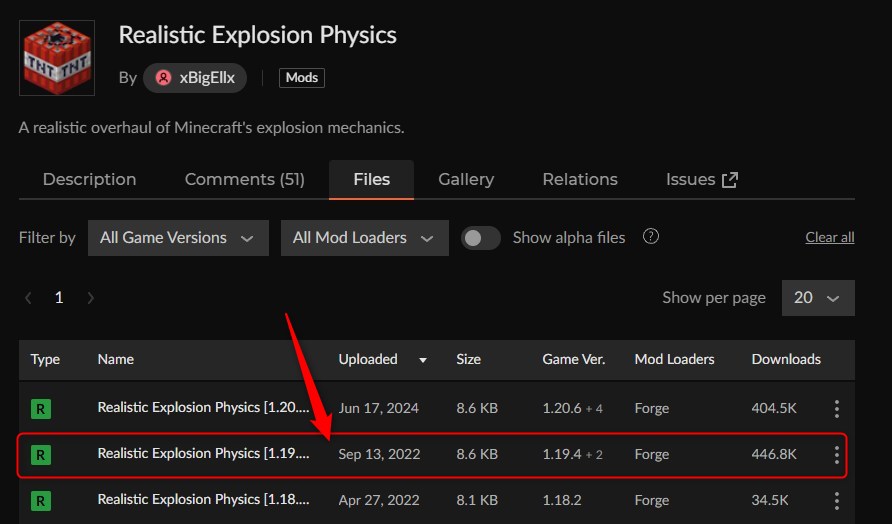
Task: Click the TNT mod thumbnail image
Action: click(57, 58)
